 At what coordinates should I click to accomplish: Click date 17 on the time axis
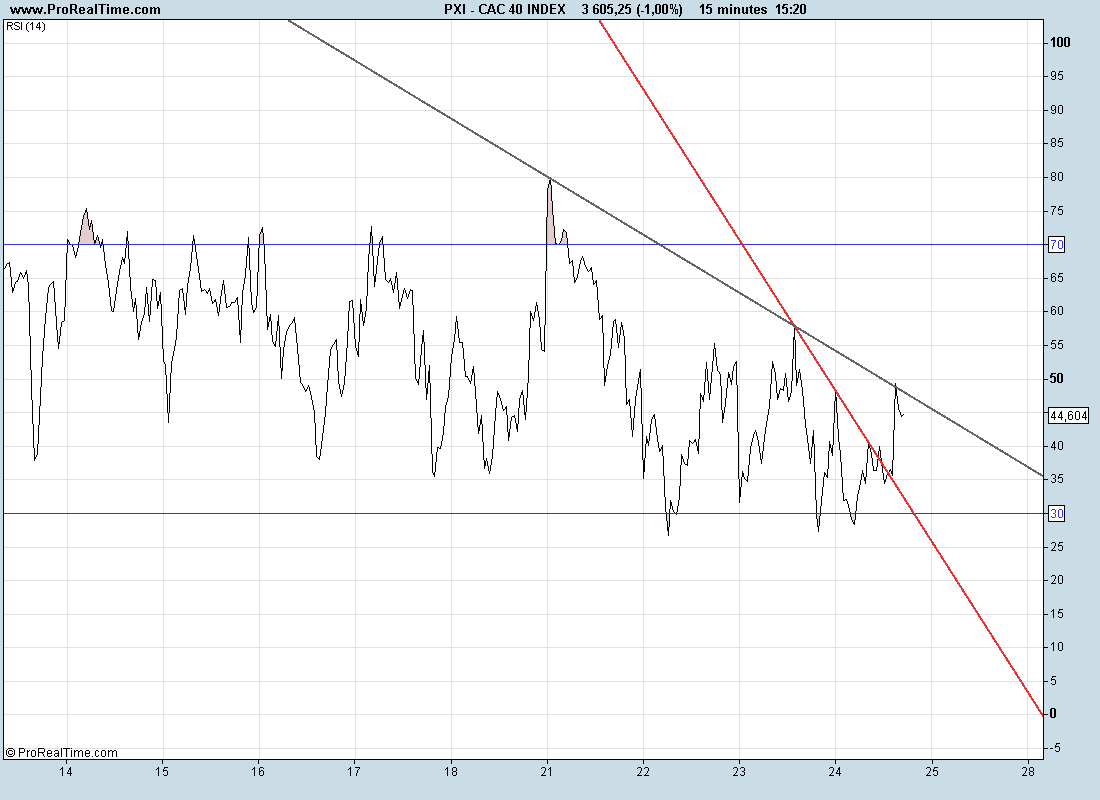354,771
